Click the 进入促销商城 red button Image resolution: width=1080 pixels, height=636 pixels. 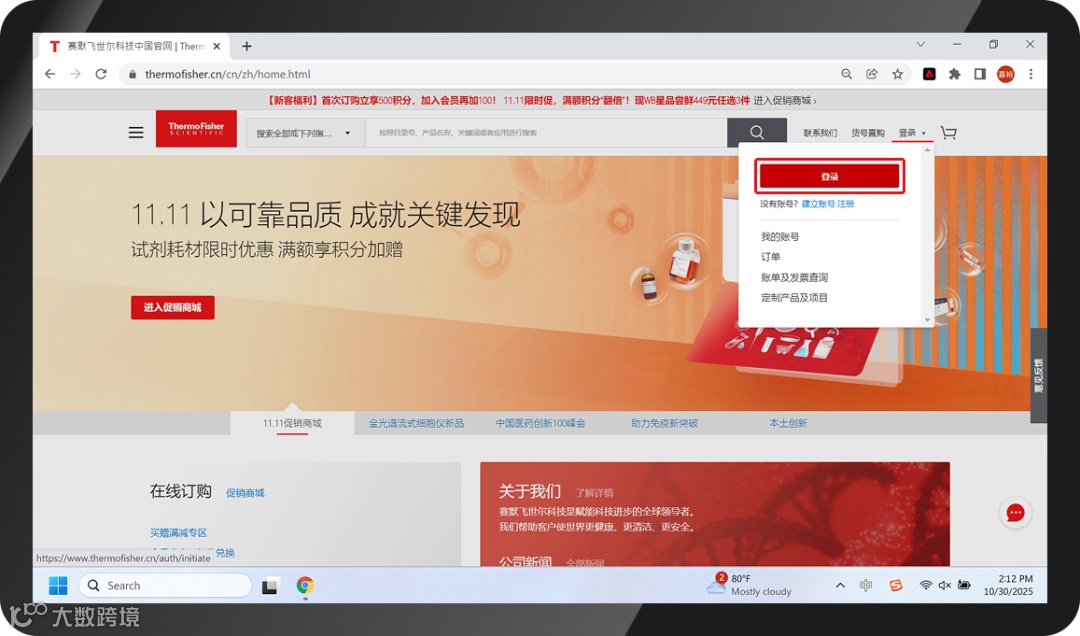pyautogui.click(x=173, y=307)
